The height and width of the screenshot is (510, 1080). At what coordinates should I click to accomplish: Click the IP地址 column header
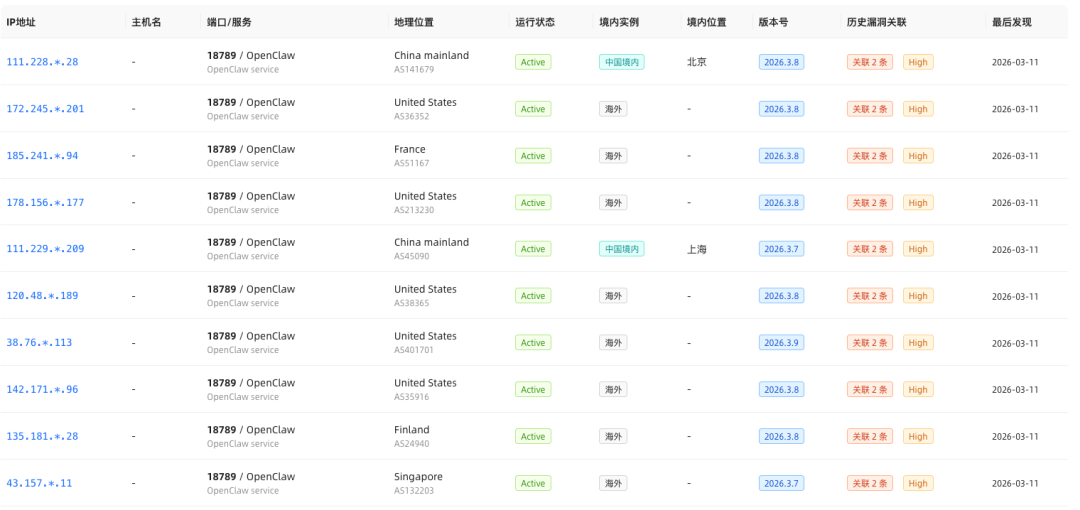(21, 21)
